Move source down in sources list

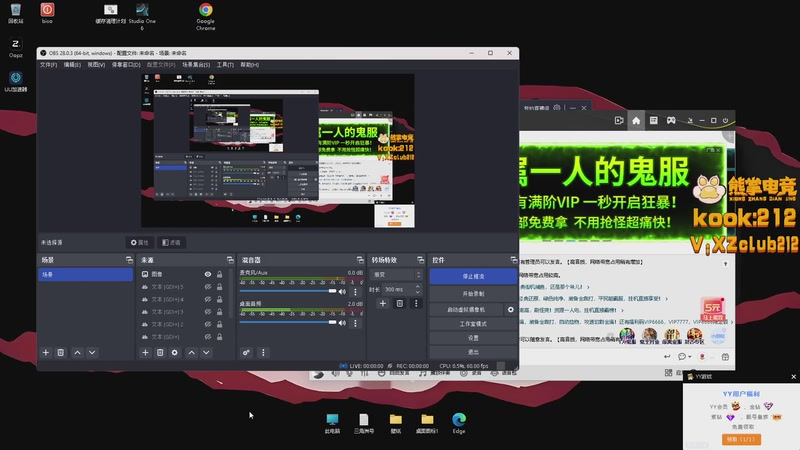click(x=206, y=353)
